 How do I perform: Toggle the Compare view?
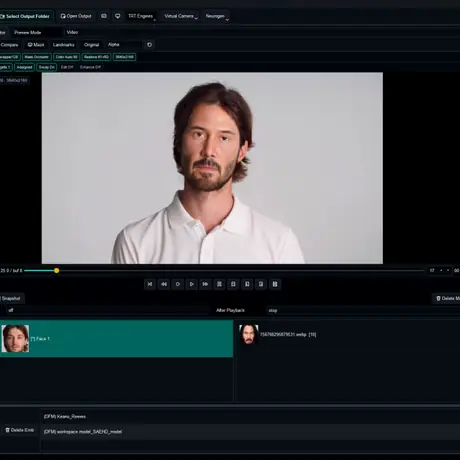pos(10,45)
